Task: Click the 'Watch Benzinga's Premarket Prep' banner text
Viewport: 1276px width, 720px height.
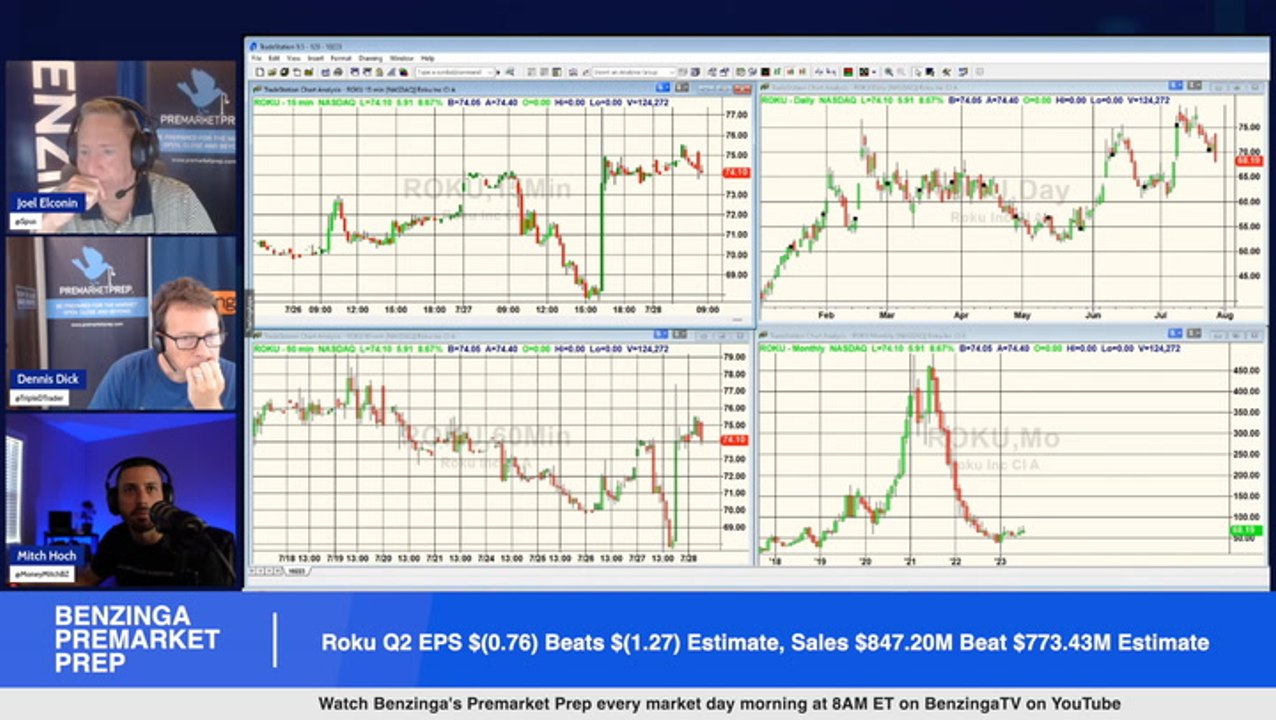Action: [719, 704]
